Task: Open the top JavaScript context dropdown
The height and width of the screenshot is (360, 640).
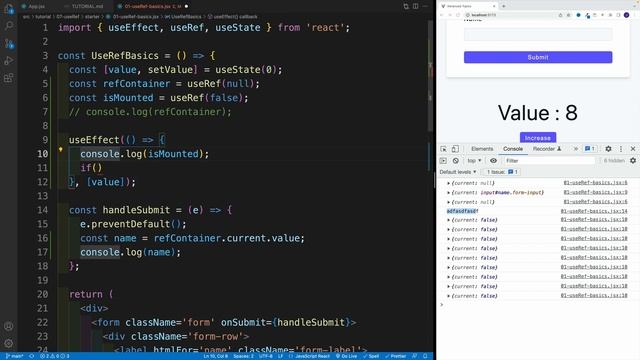Action: point(474,161)
